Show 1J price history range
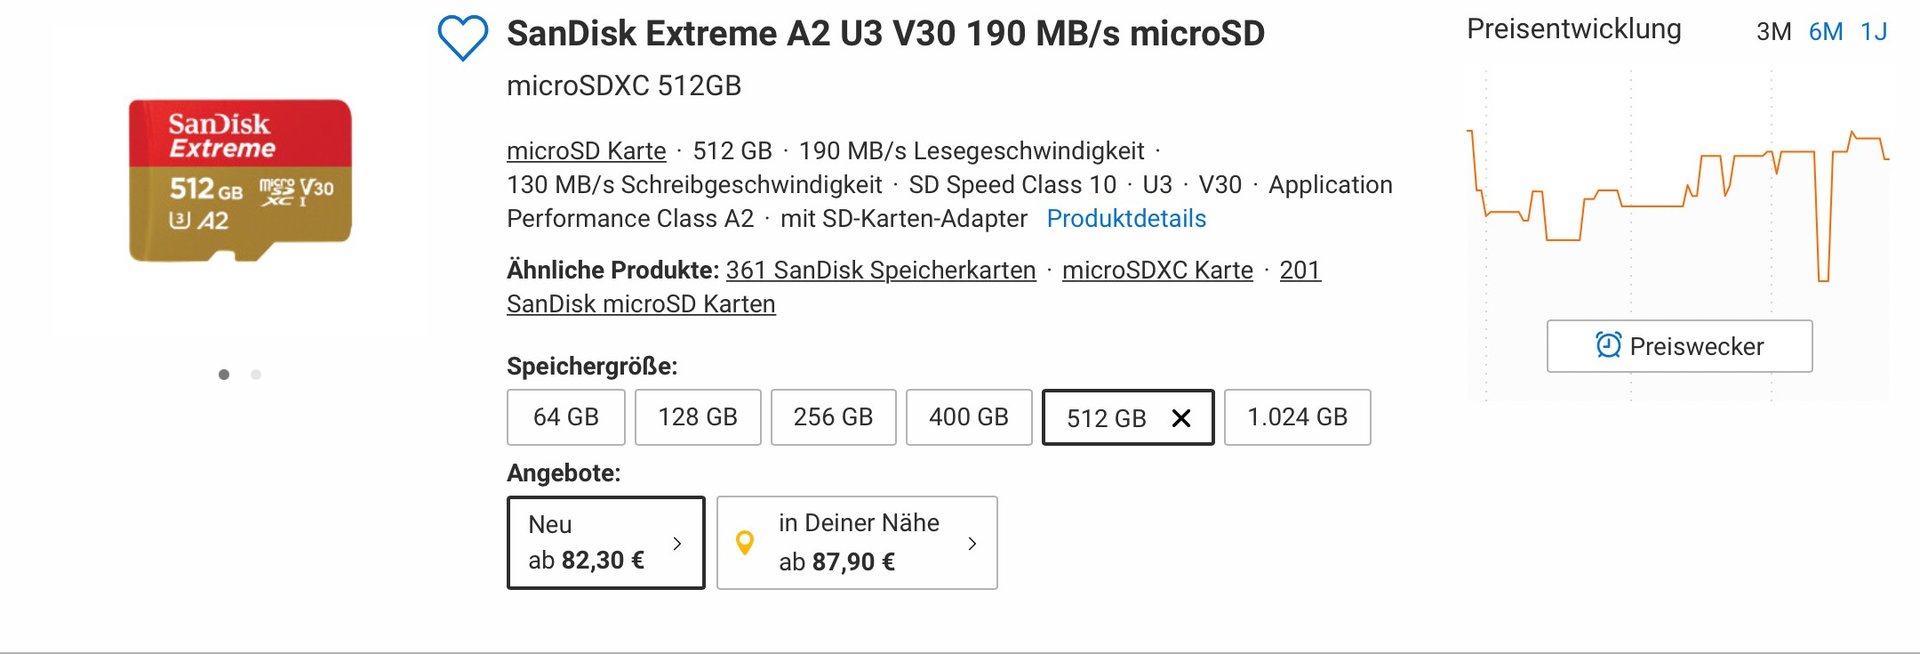Image resolution: width=1920 pixels, height=654 pixels. [x=1874, y=32]
